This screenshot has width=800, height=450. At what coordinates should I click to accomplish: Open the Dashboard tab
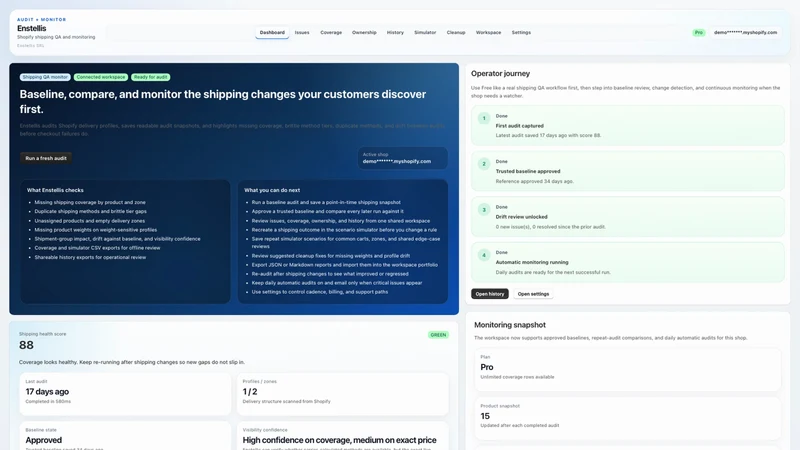tap(272, 33)
